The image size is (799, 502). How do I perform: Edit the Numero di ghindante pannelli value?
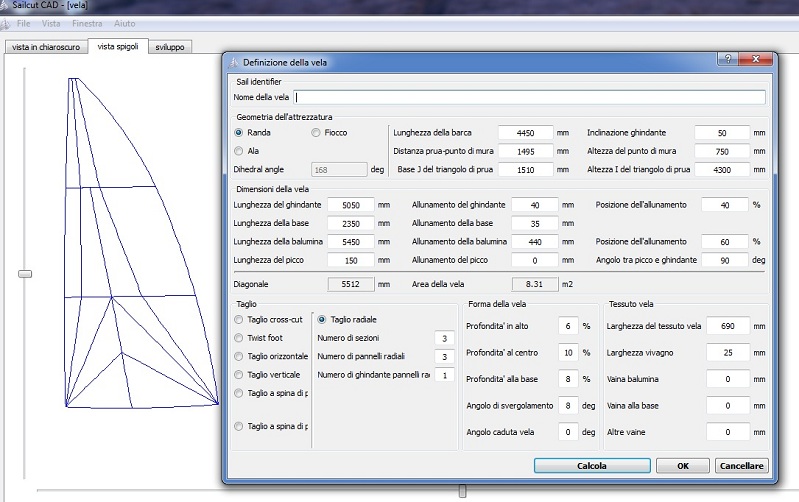tap(444, 375)
